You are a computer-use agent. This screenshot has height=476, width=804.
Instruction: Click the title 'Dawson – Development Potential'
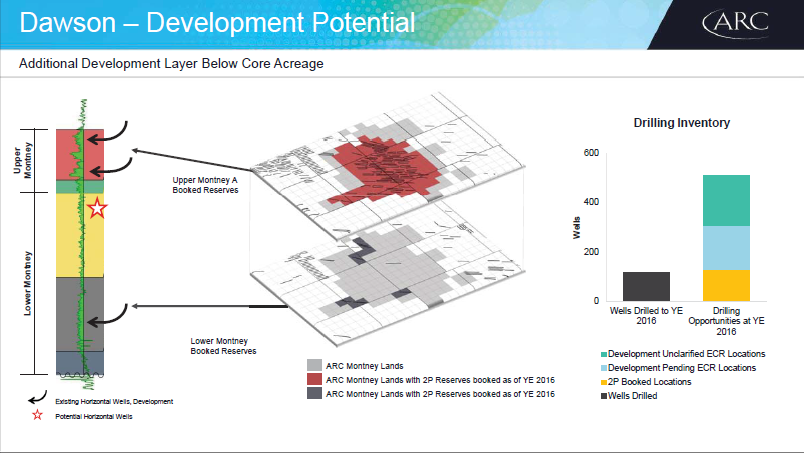tap(217, 23)
